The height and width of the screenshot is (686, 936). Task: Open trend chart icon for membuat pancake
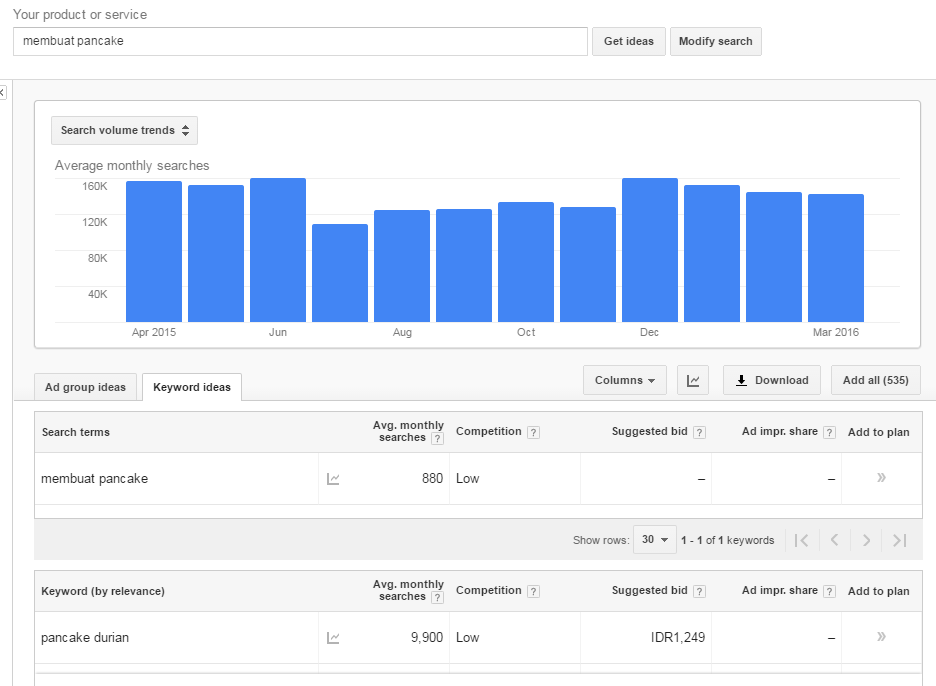coord(333,479)
